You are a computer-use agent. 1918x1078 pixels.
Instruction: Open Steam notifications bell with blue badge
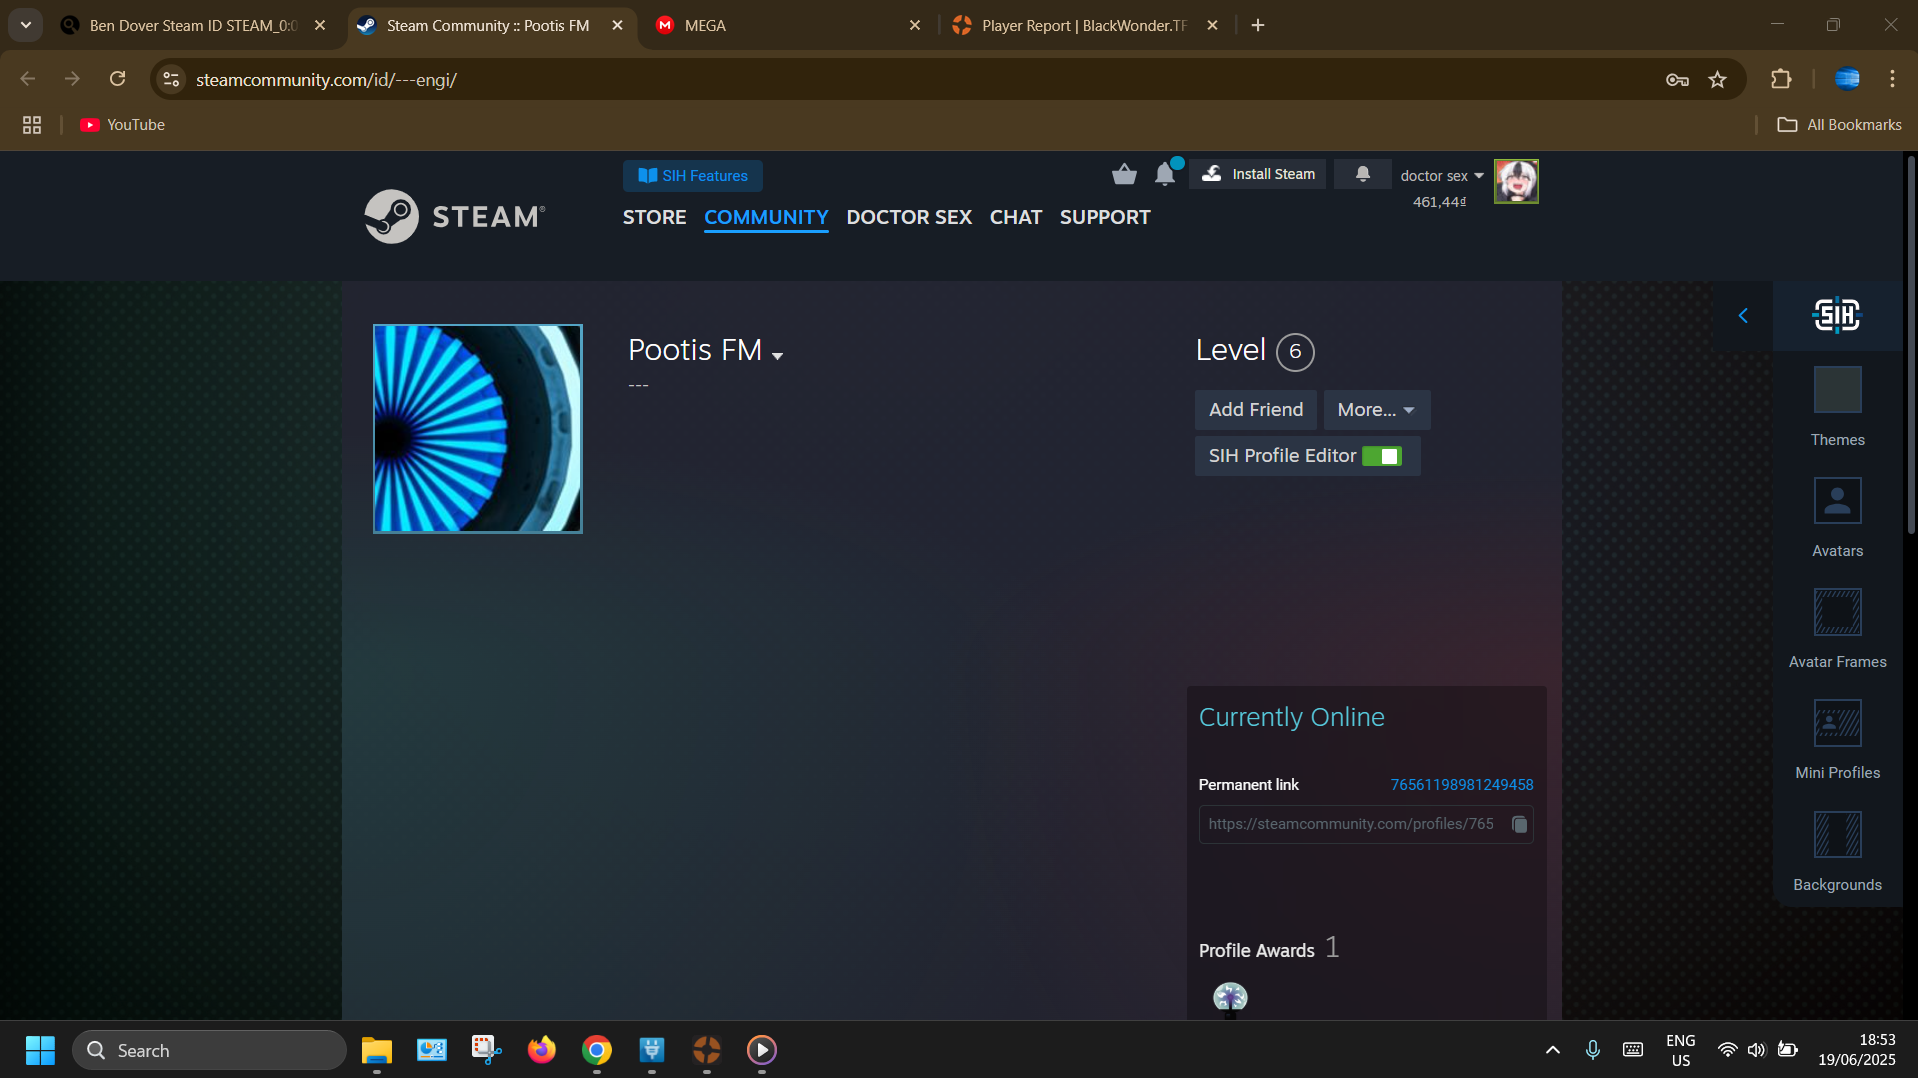coord(1165,174)
